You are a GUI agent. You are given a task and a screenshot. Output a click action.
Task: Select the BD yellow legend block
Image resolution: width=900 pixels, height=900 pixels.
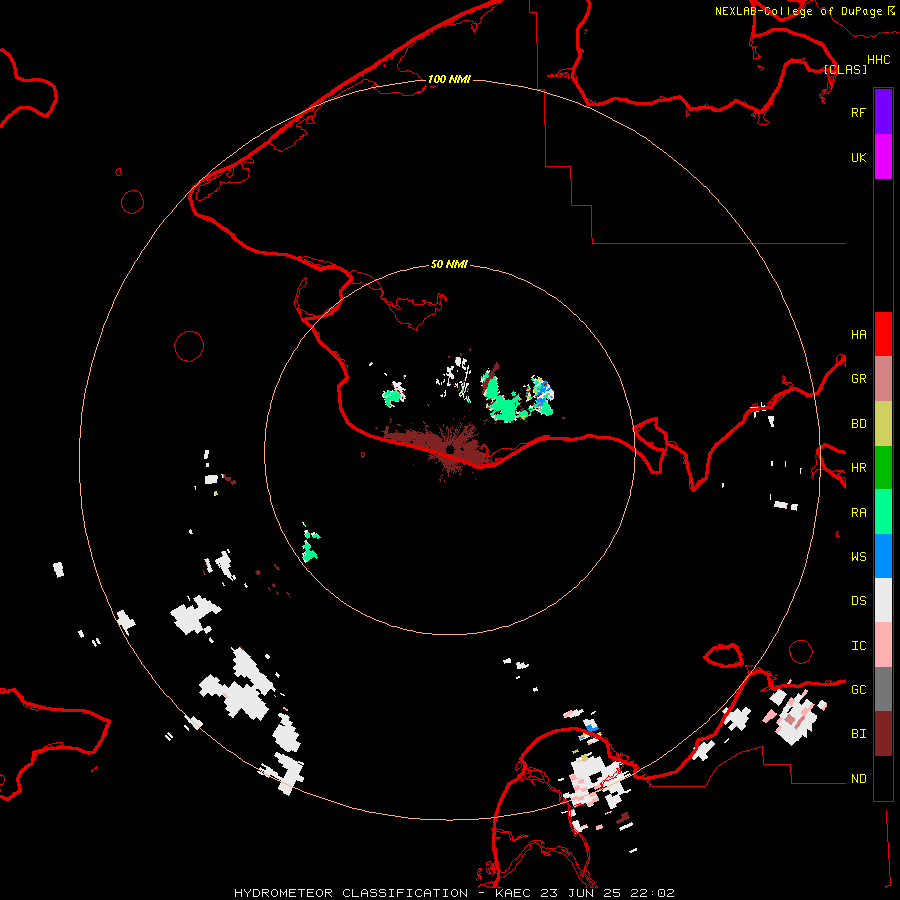pyautogui.click(x=883, y=423)
